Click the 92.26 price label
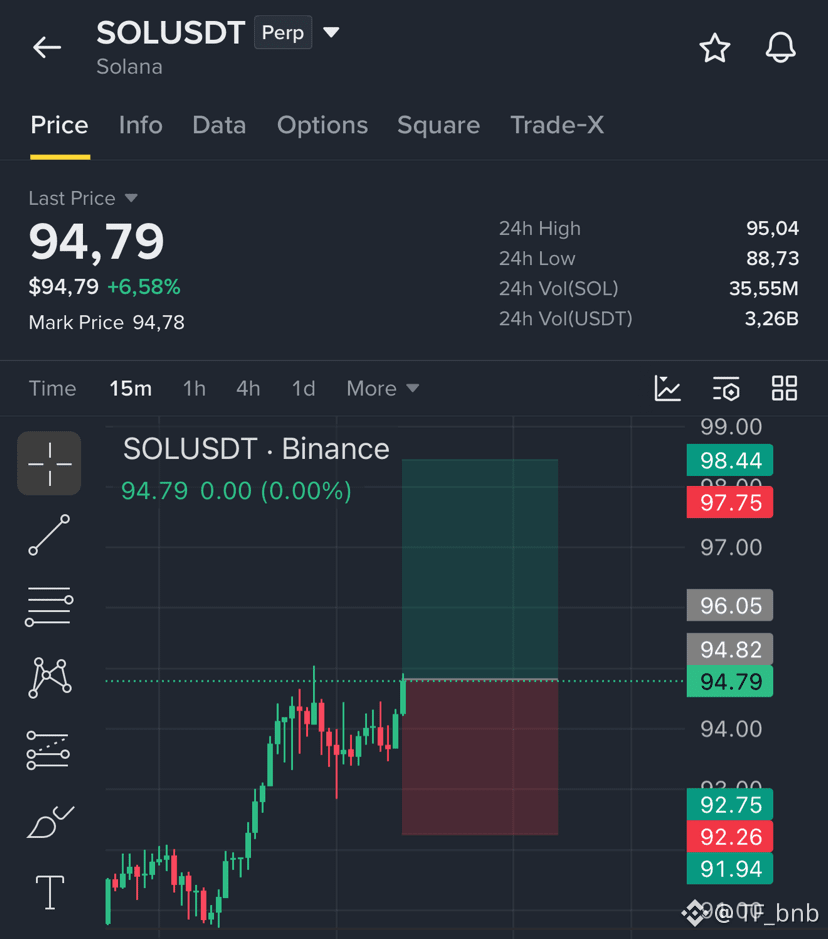 730,837
